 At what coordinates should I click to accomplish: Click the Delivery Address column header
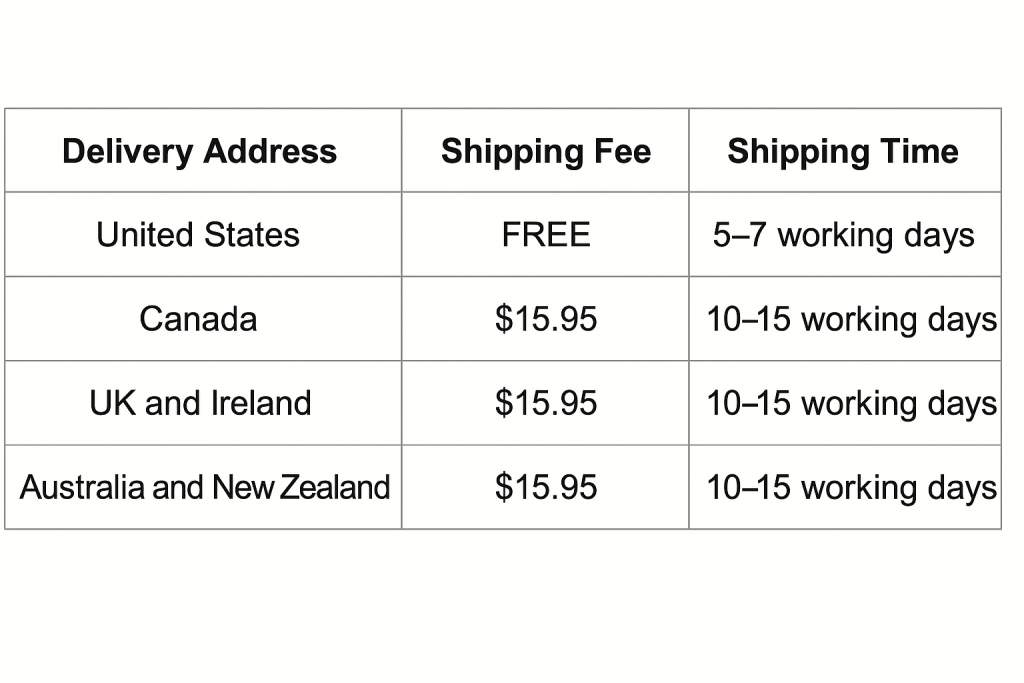coord(203,151)
